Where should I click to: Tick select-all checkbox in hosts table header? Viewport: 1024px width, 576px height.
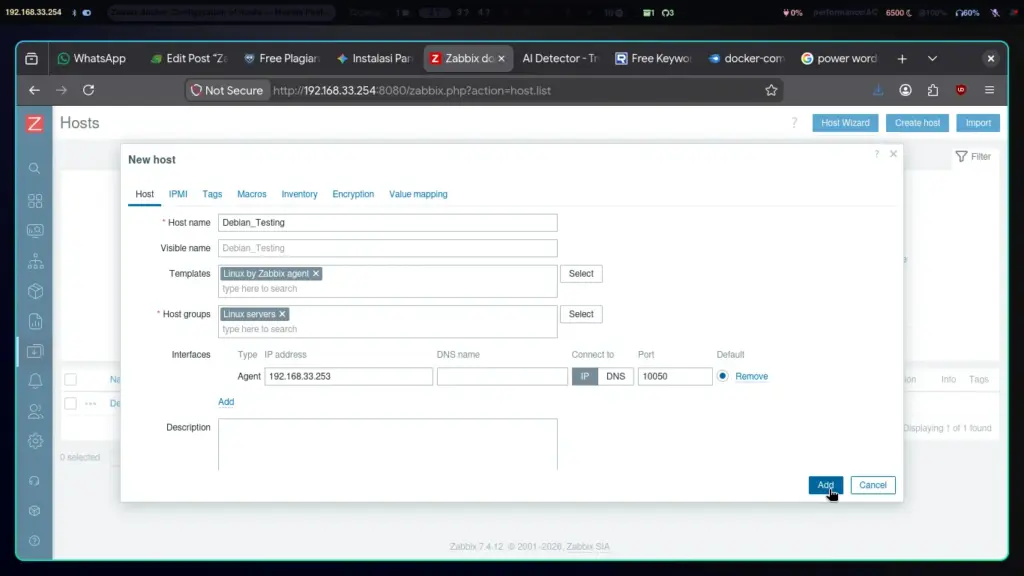(71, 379)
